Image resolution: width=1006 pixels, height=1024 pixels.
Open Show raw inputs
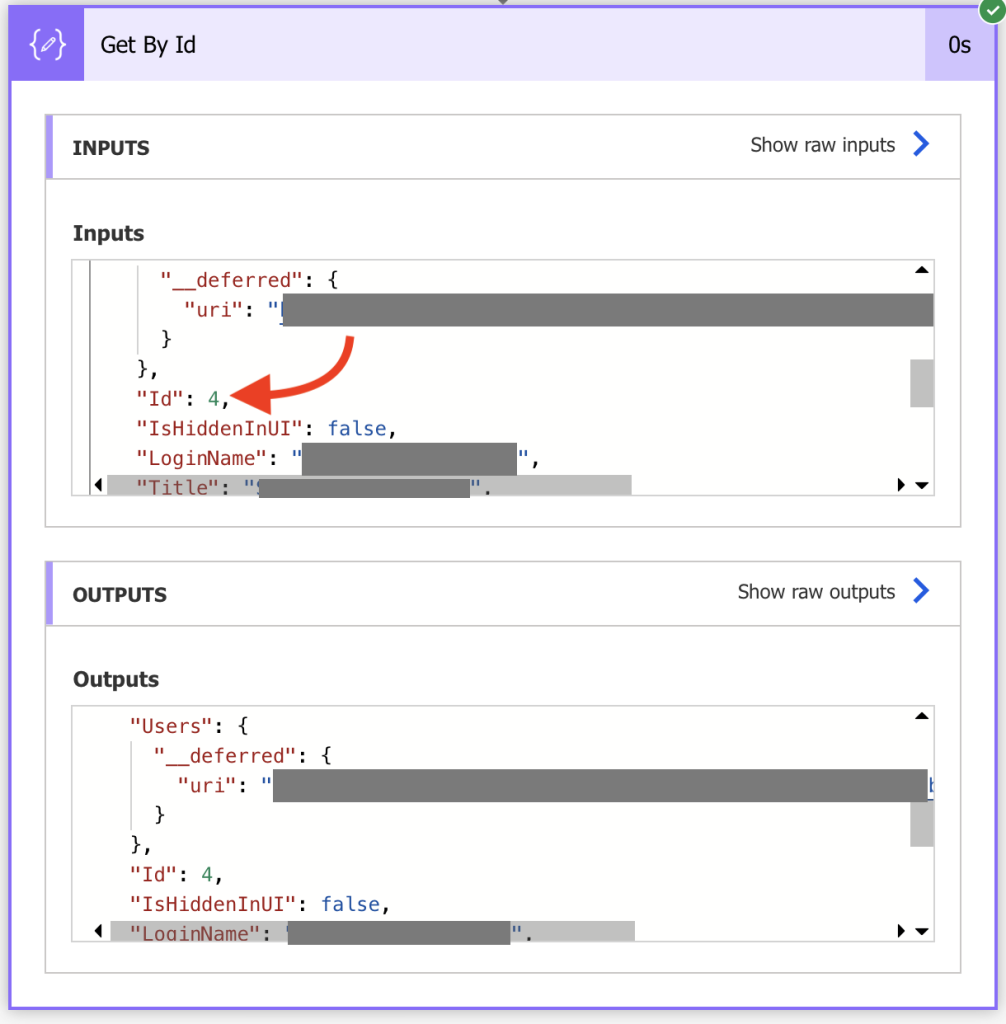click(822, 144)
